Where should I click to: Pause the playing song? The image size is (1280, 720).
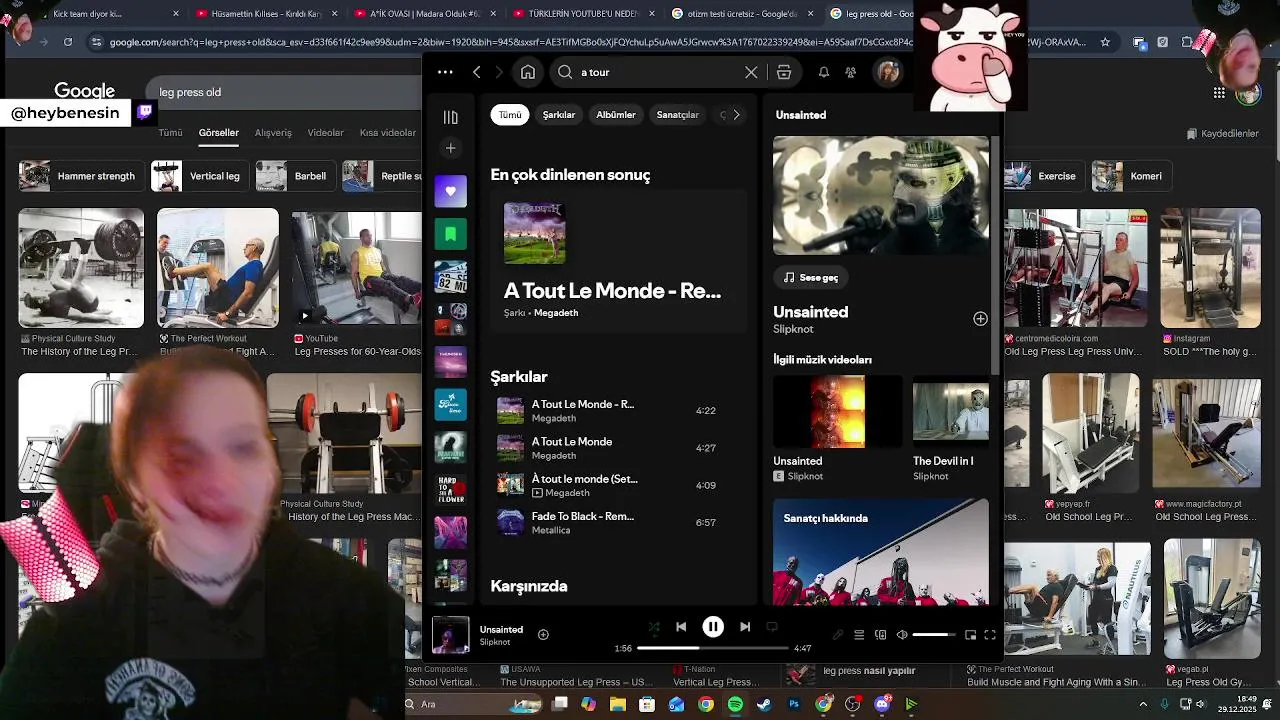pos(713,627)
